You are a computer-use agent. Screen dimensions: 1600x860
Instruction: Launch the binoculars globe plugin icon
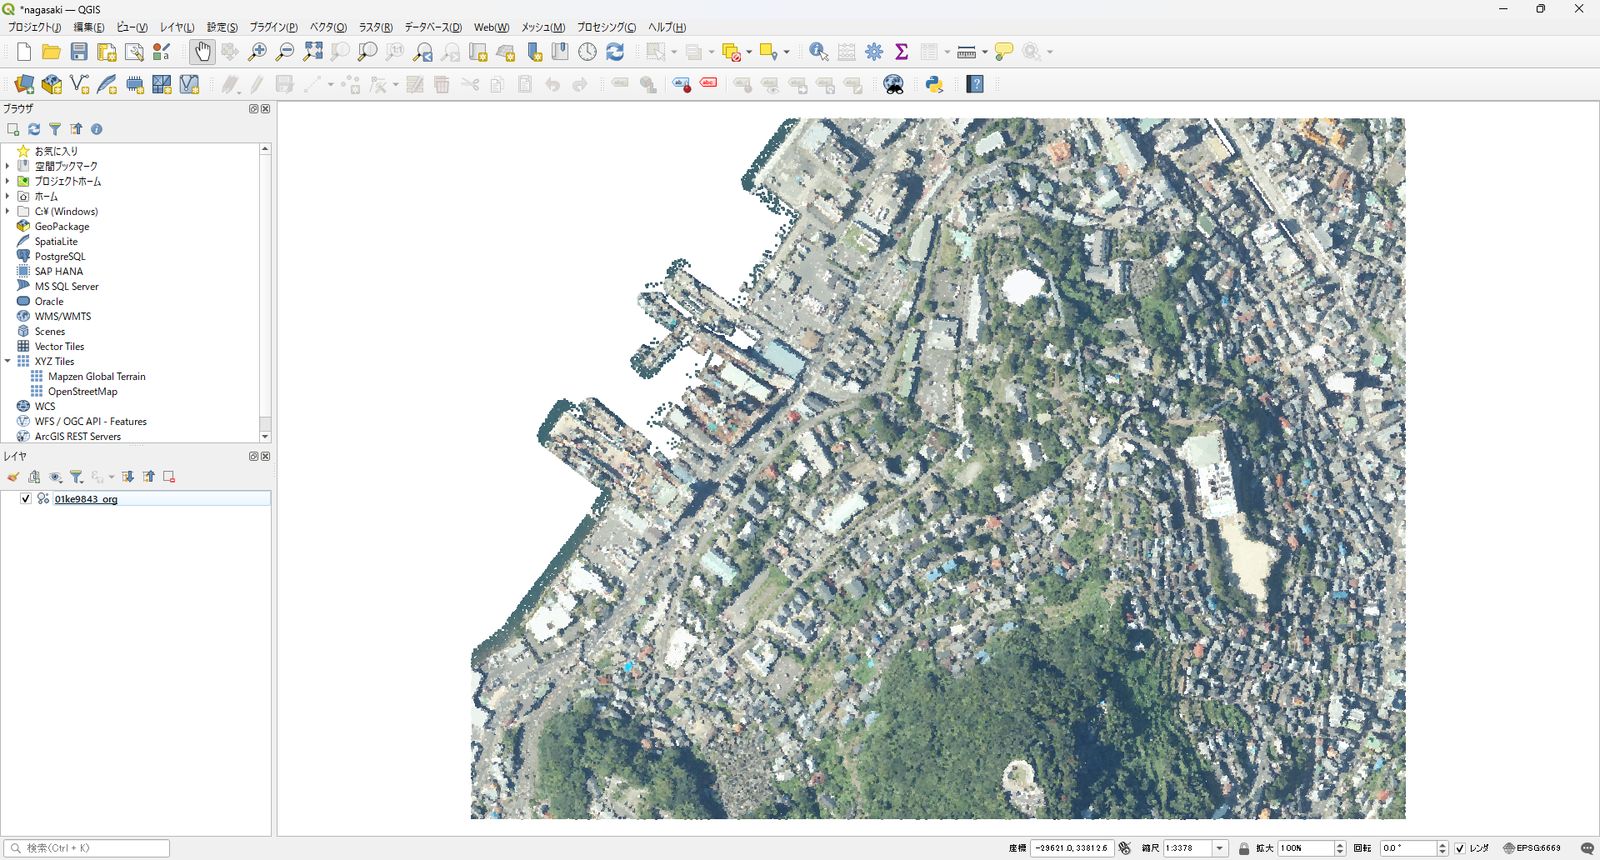click(x=894, y=85)
